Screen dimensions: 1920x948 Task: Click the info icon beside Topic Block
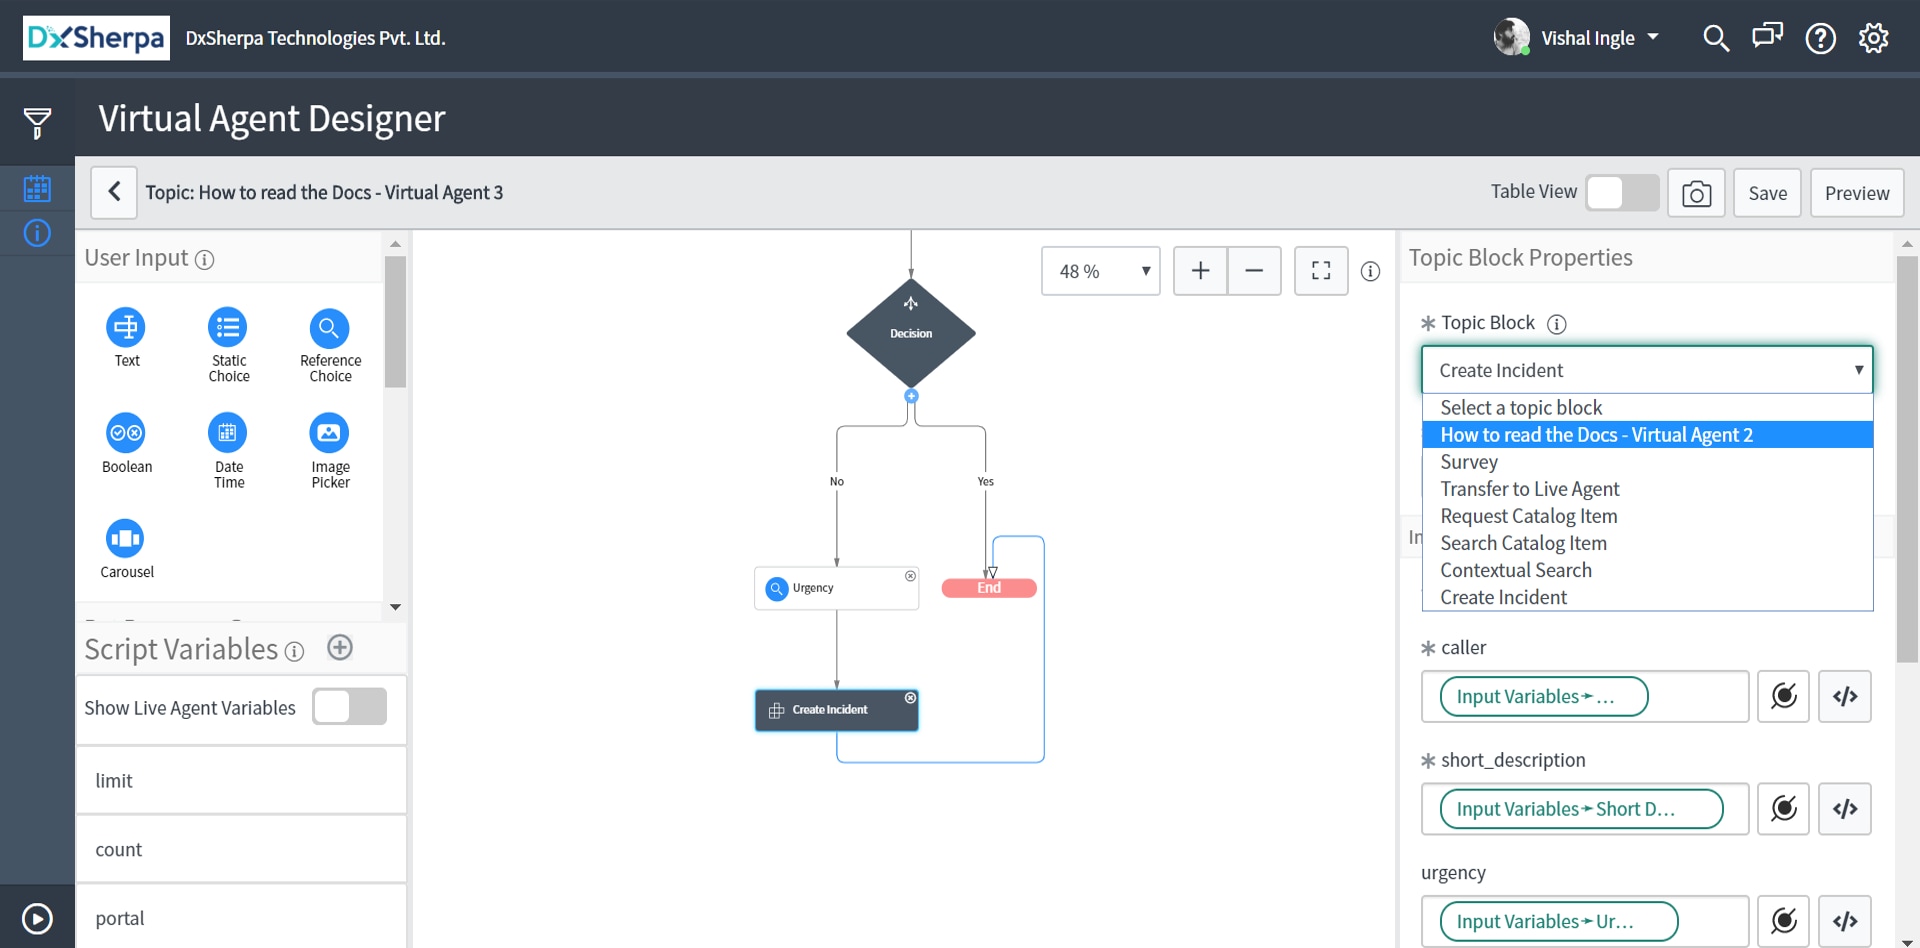[x=1556, y=324]
